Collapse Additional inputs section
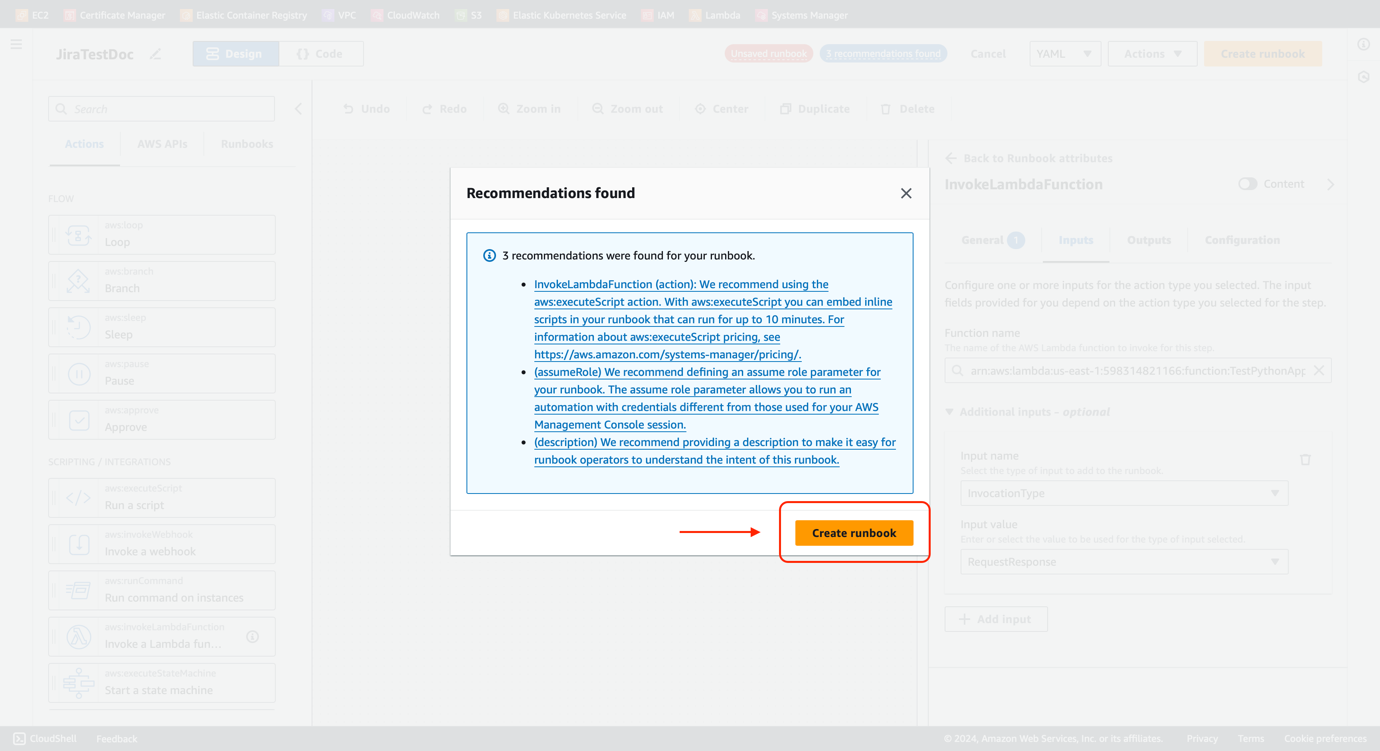Screen dimensions: 1380x751 [x=950, y=412]
